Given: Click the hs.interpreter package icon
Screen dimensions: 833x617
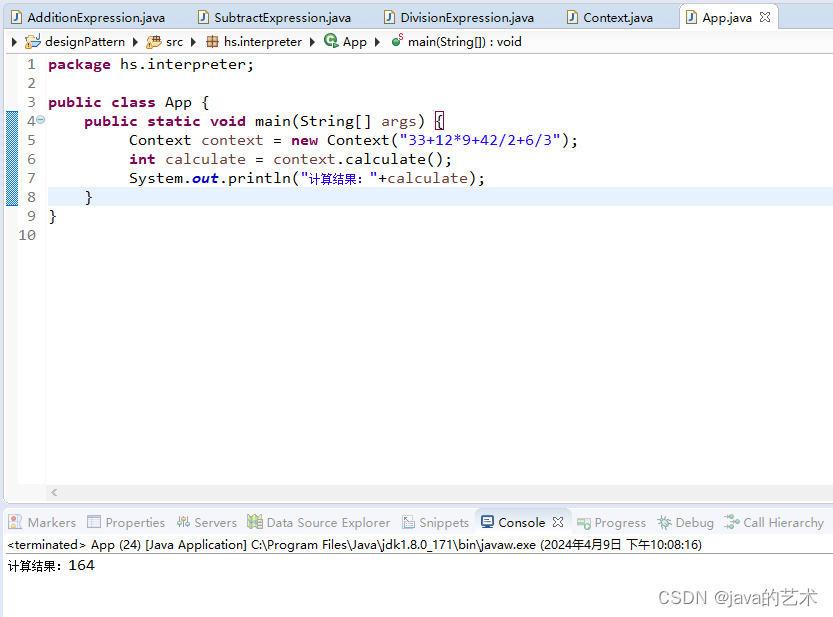Looking at the screenshot, I should coord(212,41).
